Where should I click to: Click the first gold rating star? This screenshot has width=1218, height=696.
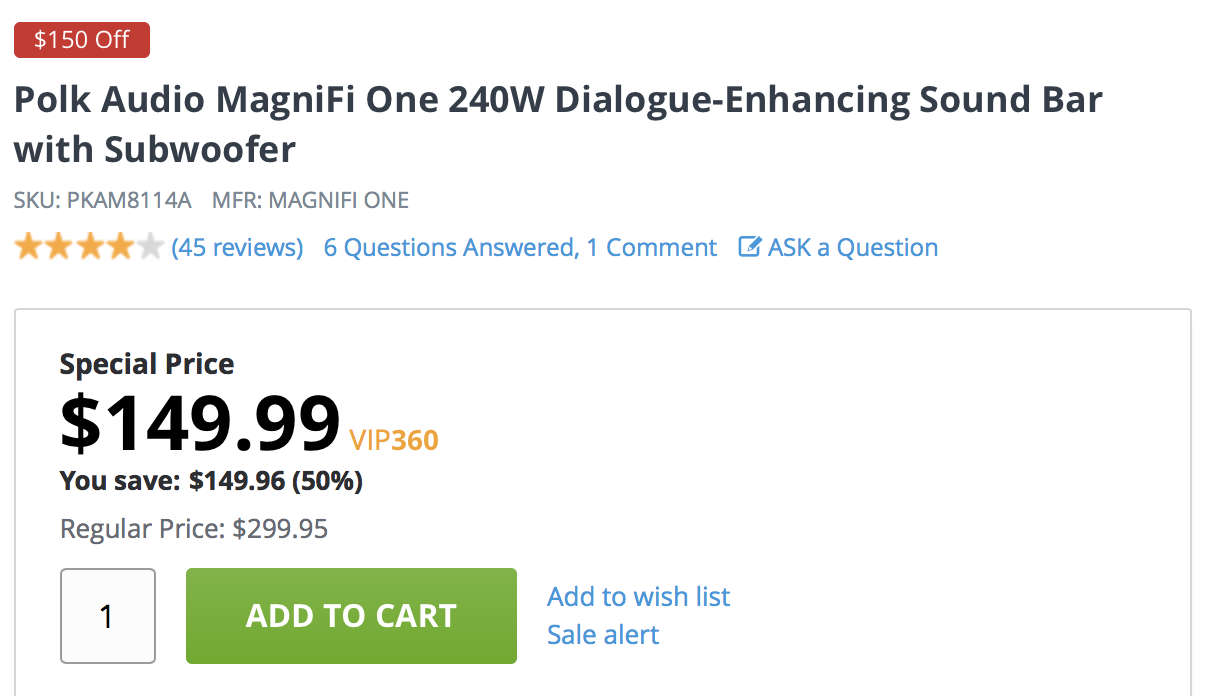point(28,246)
